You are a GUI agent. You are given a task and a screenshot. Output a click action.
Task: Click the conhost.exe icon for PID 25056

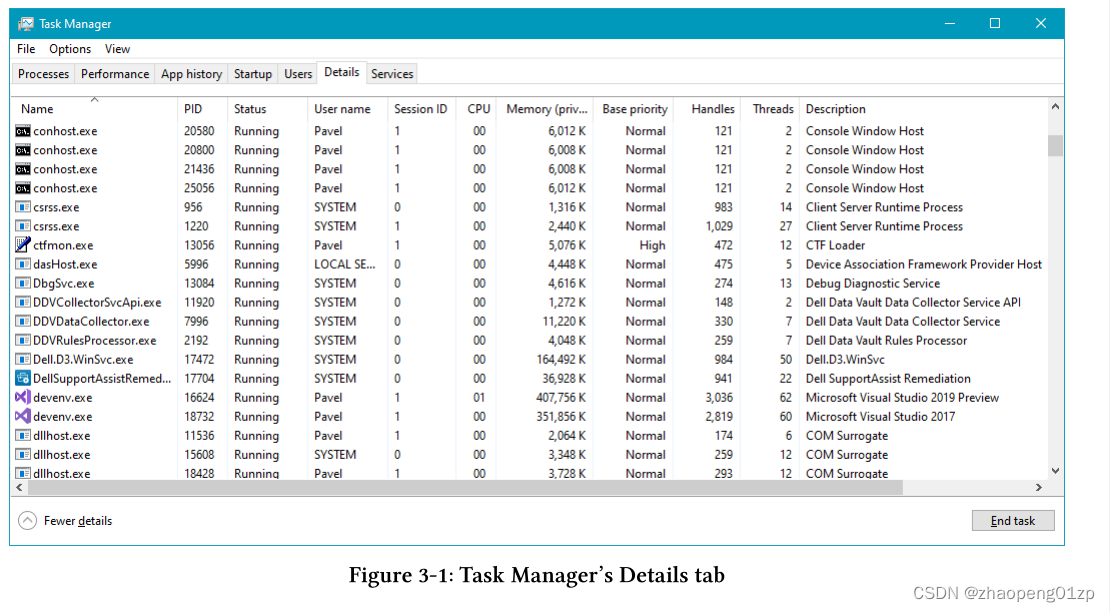(x=23, y=188)
